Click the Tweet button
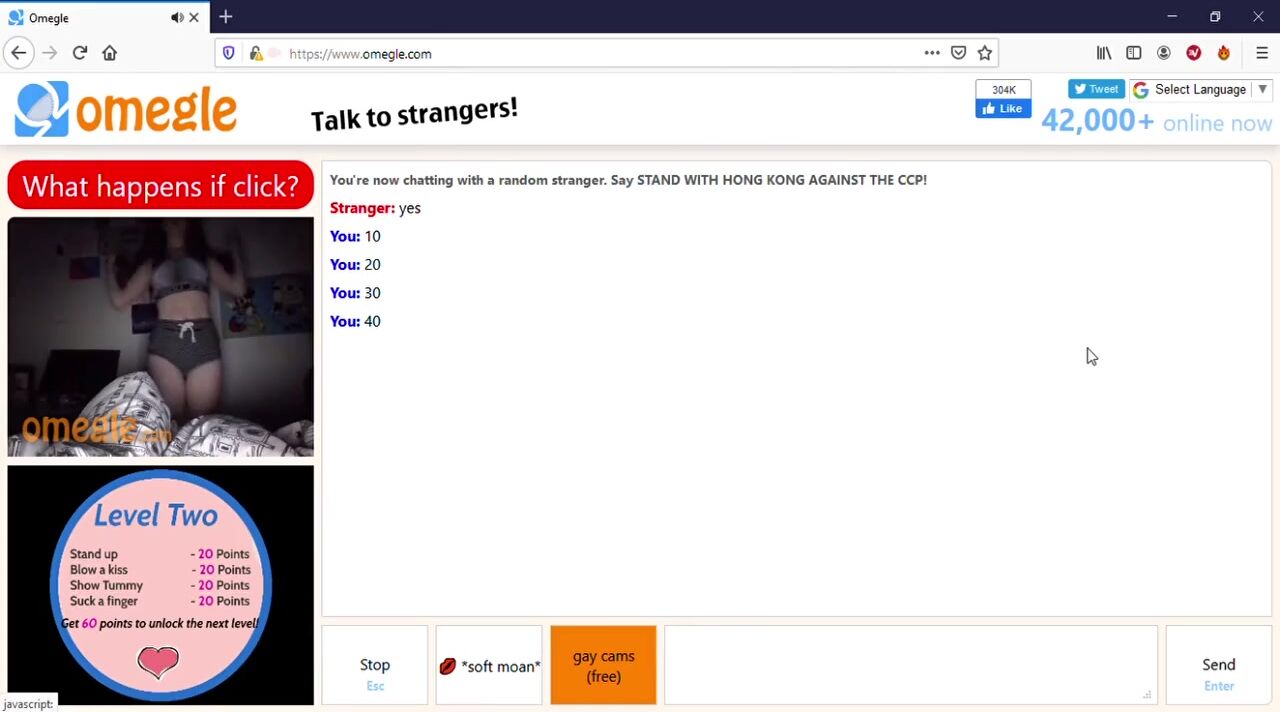Screen dimensions: 1280x712 pyautogui.click(x=1096, y=89)
